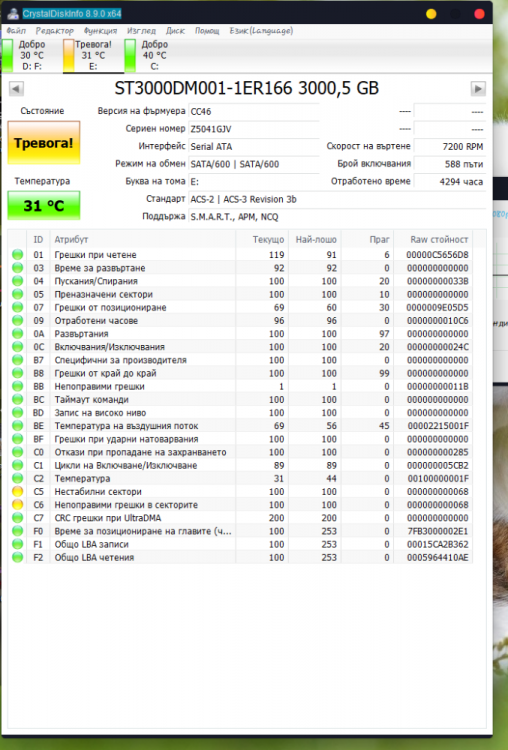Click the standard field ACS-2 | ACS-3 Revision 3b
The image size is (508, 750).
337,199
